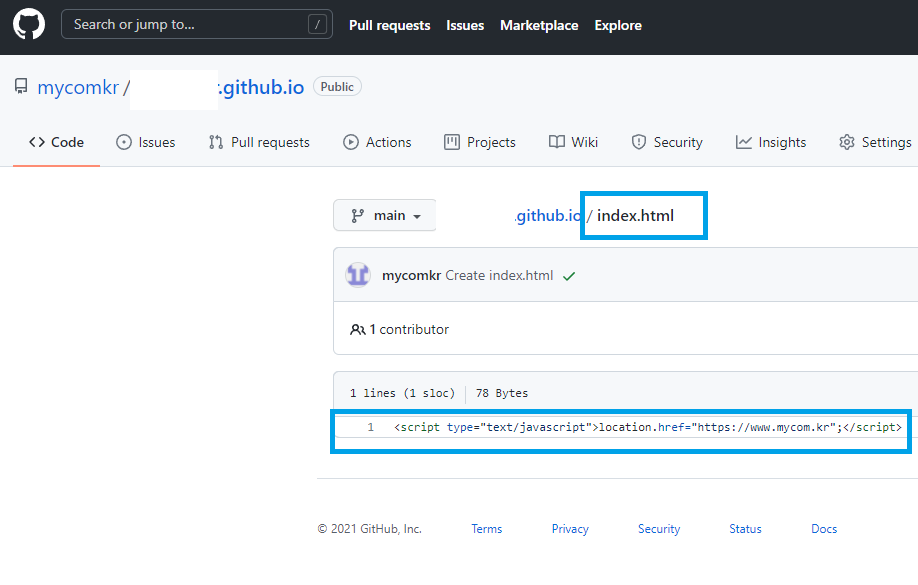Screen dimensions: 918x585
Task: Click the slash shortcut key icon
Action: [317, 25]
